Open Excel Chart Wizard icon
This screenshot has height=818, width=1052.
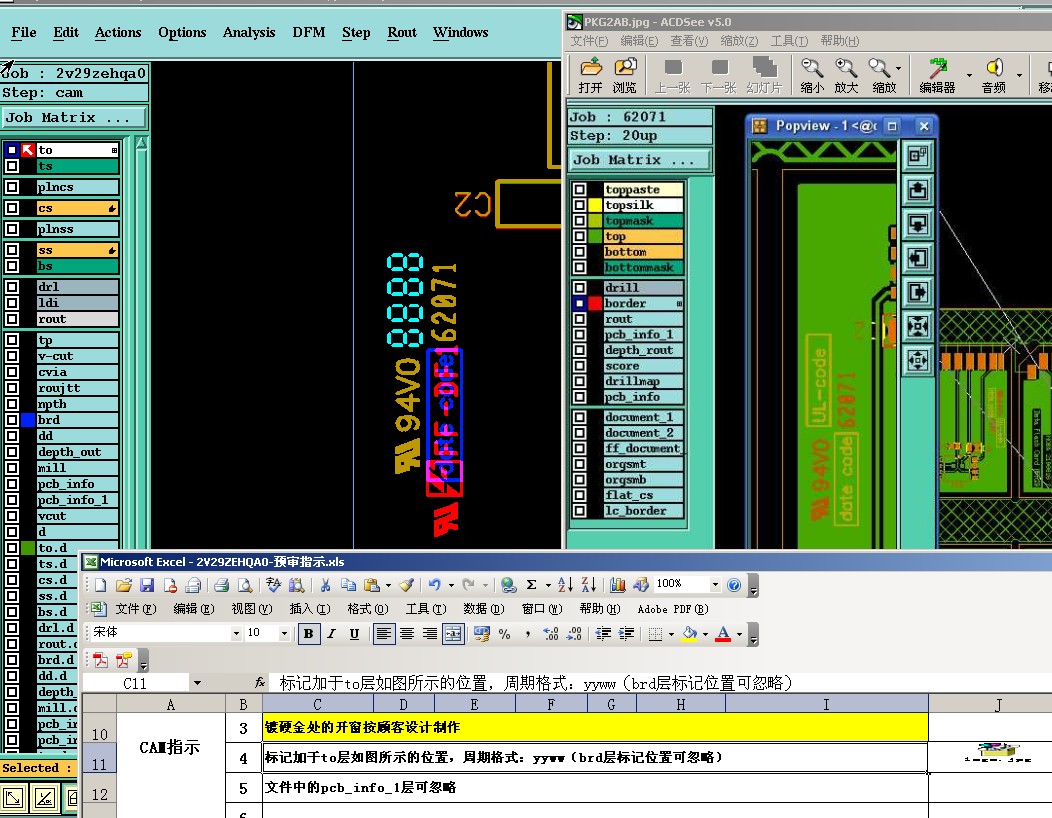coord(618,585)
